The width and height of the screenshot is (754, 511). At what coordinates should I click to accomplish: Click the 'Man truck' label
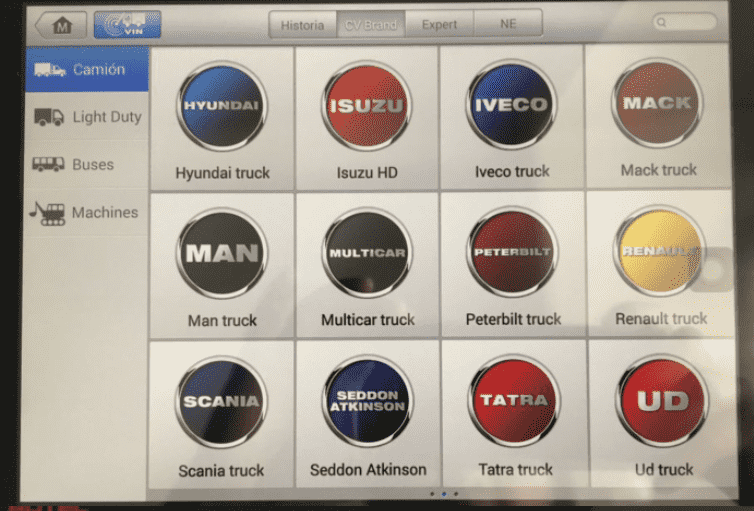click(222, 320)
